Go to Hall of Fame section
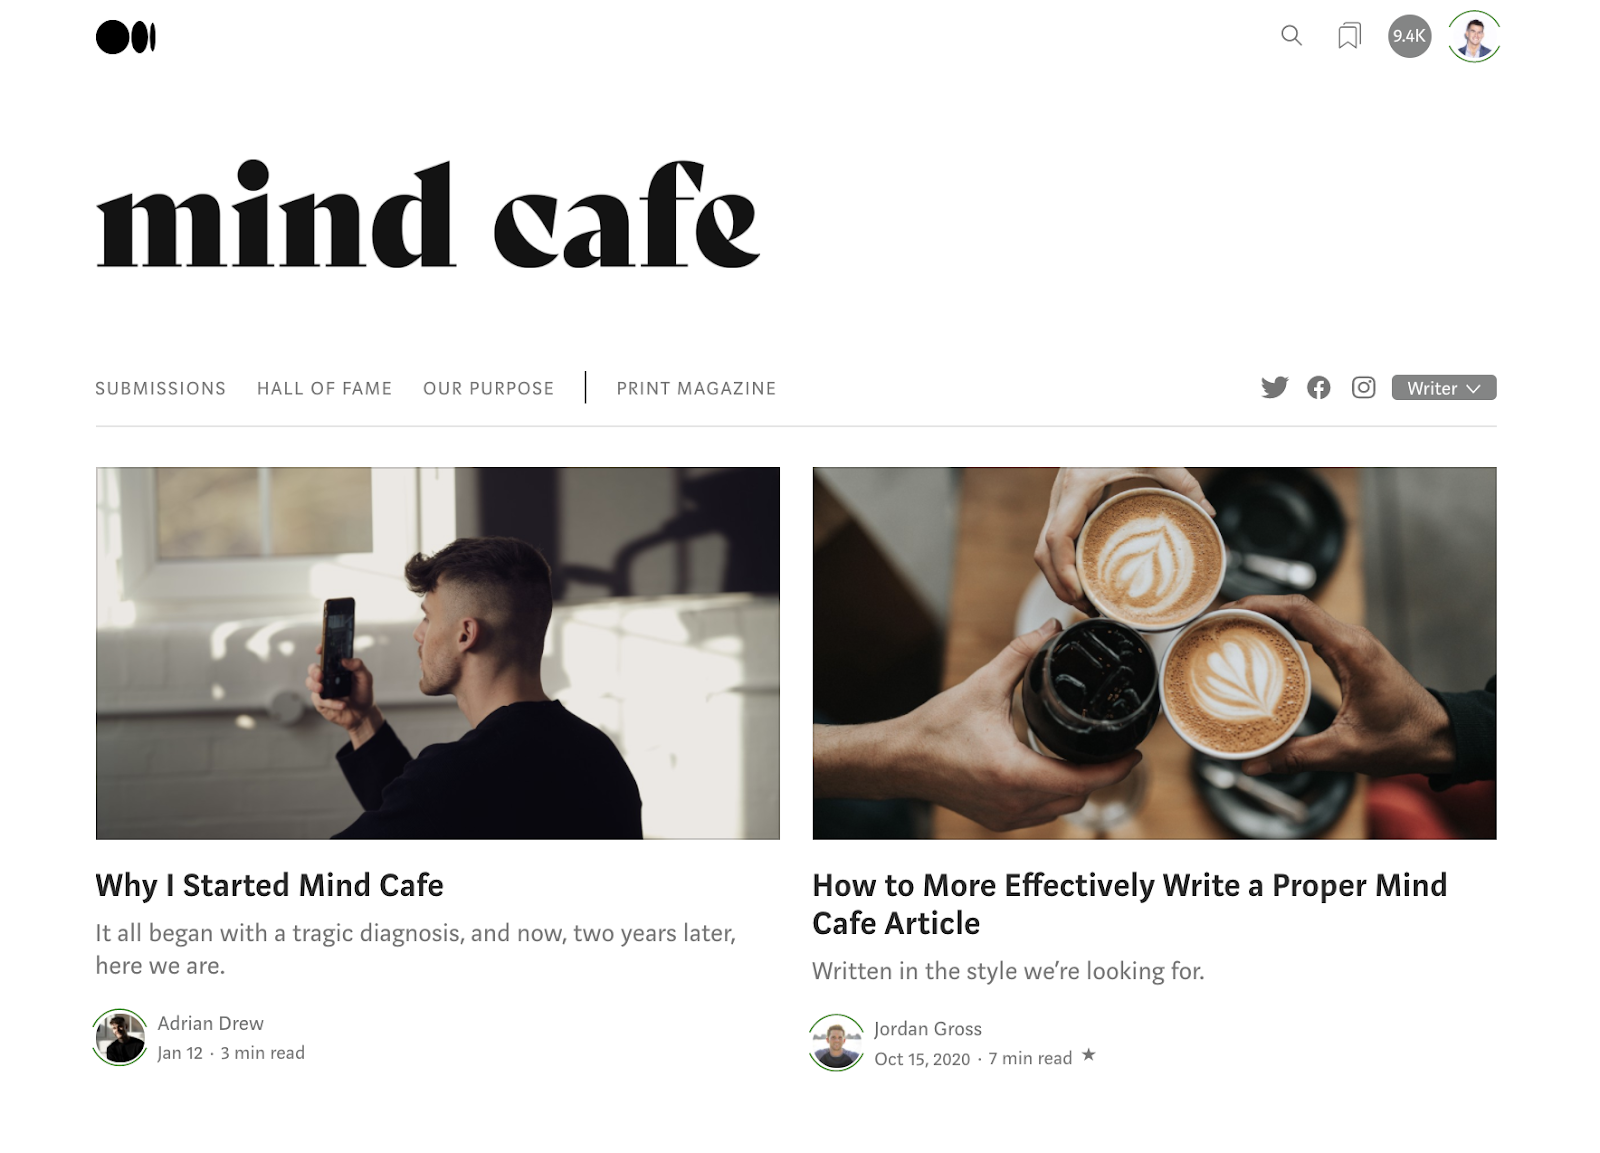1600x1153 pixels. [x=324, y=388]
